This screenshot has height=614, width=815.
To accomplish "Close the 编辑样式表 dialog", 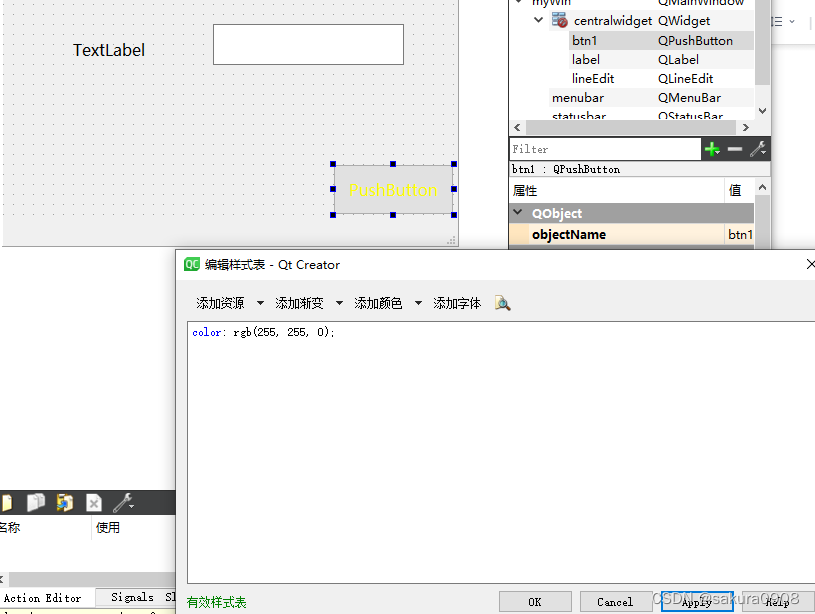I will (809, 264).
